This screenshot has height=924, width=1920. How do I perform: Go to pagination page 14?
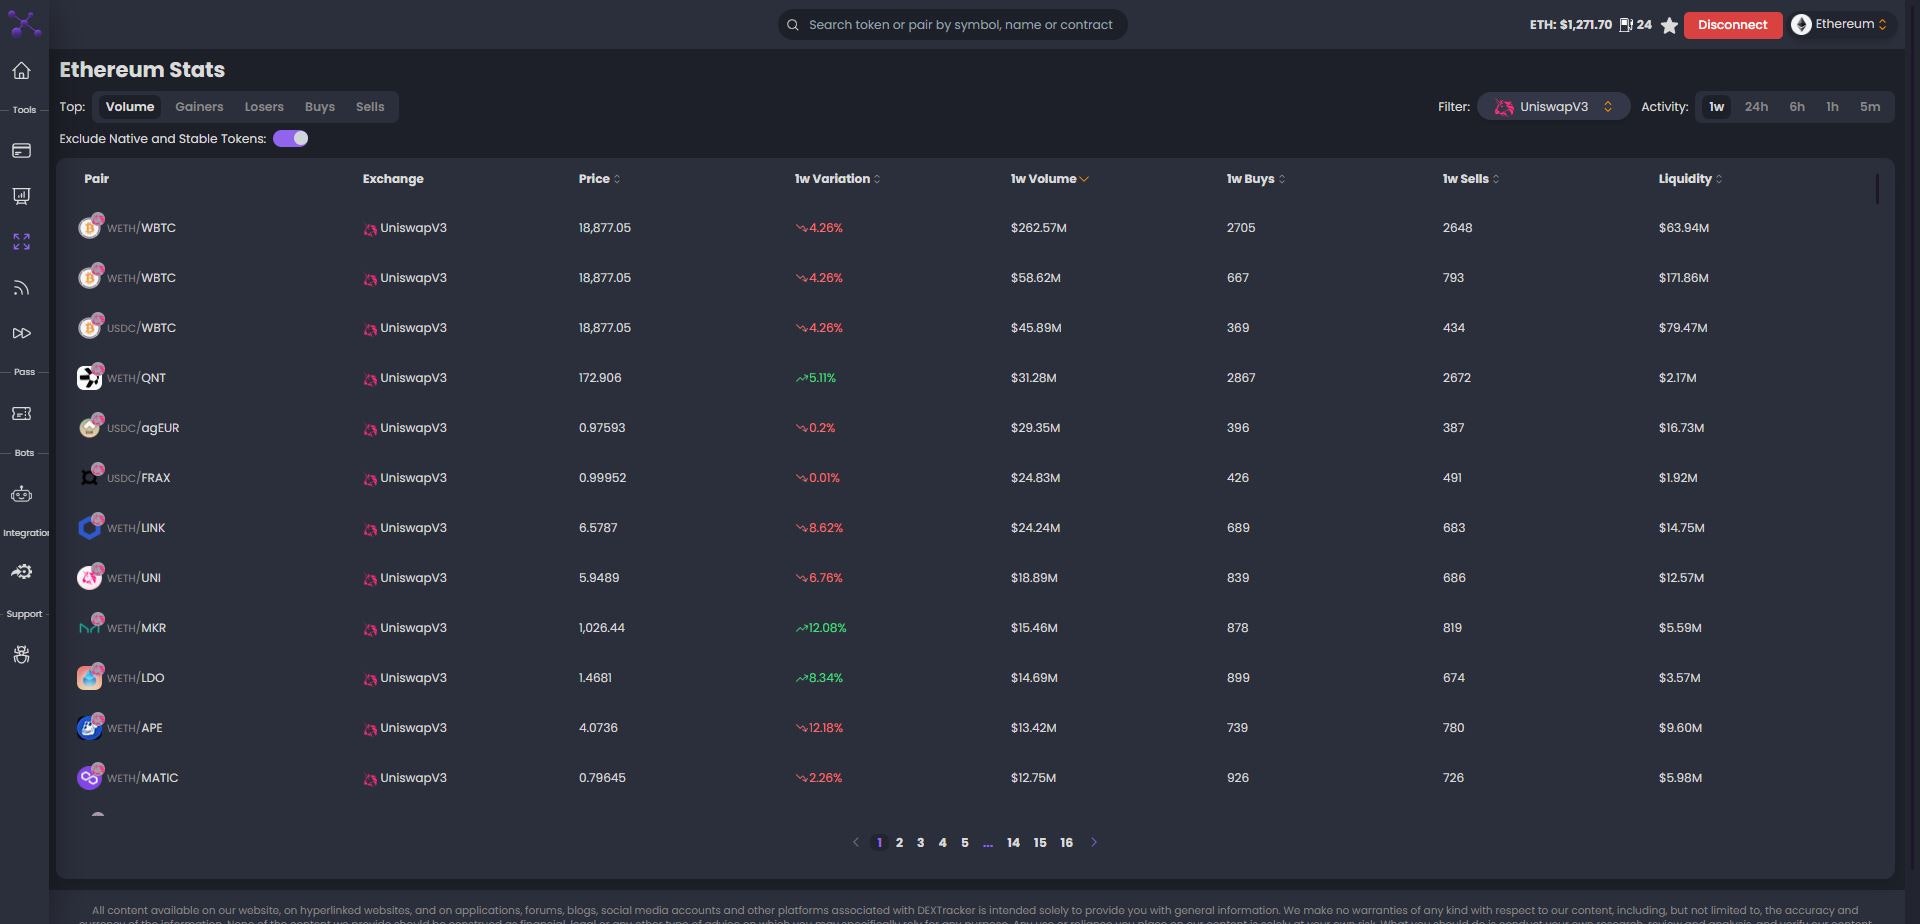coord(1013,843)
